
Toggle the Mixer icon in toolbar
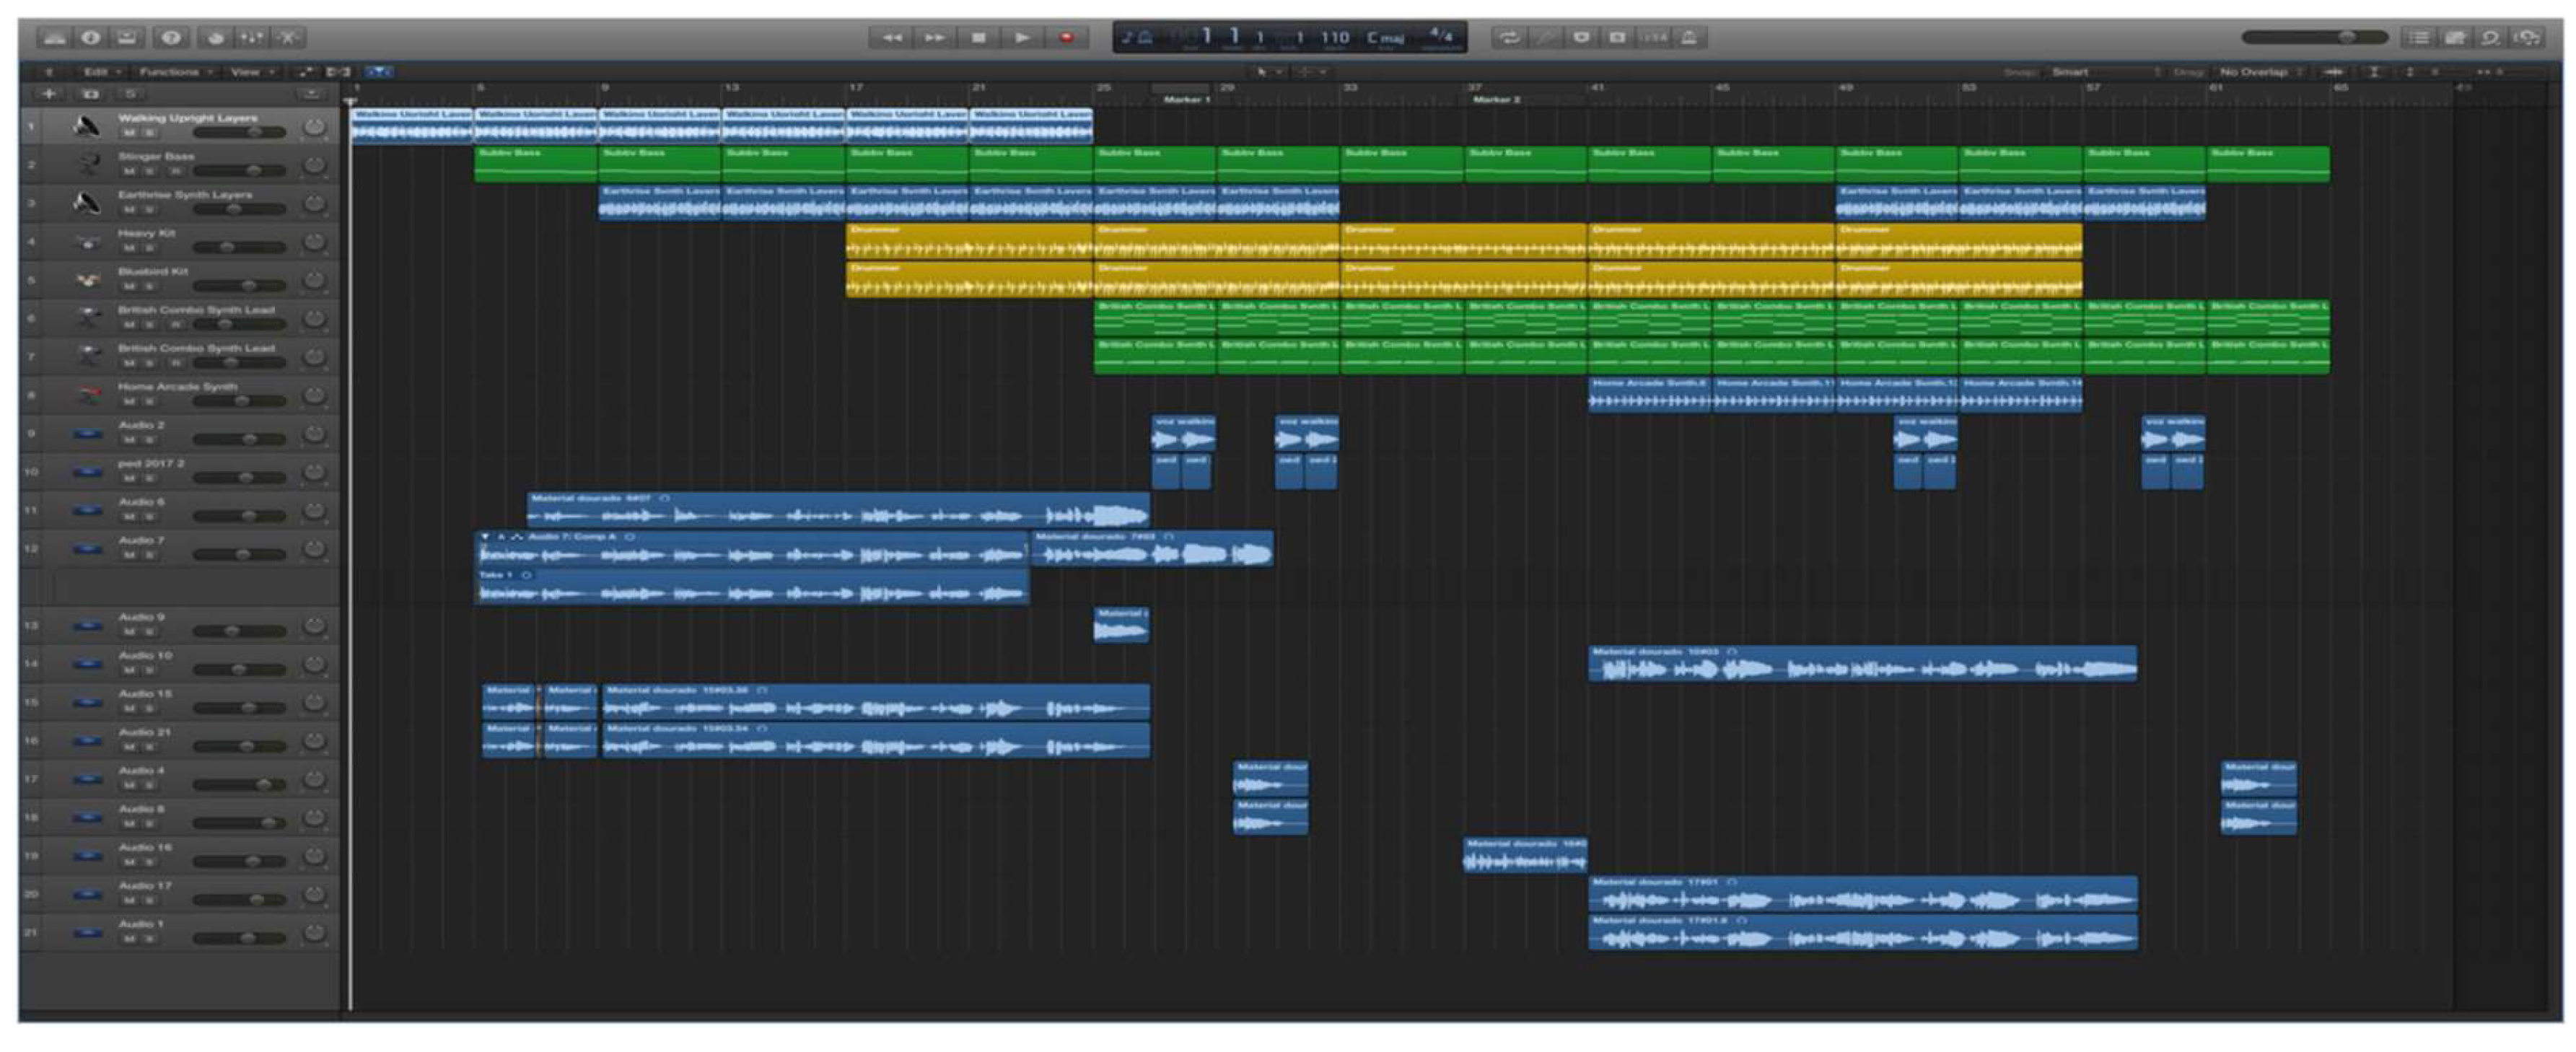252,38
